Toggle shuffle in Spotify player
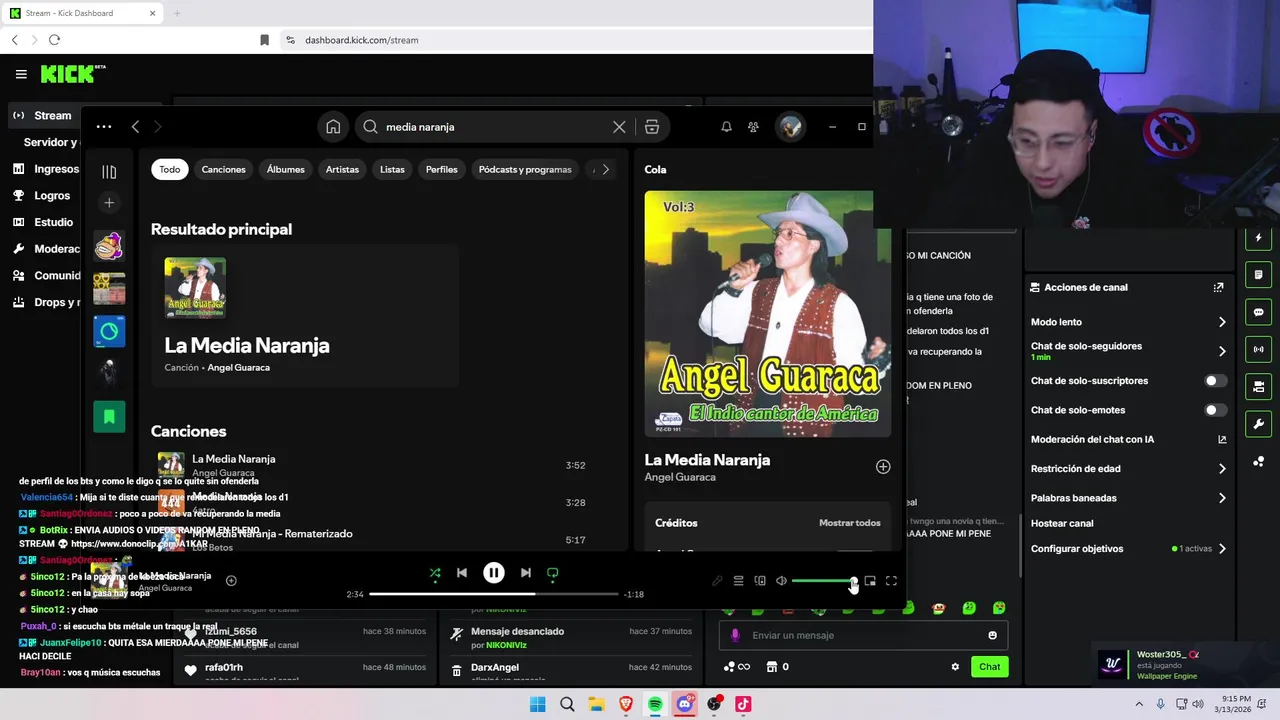The width and height of the screenshot is (1280, 720). (x=435, y=573)
